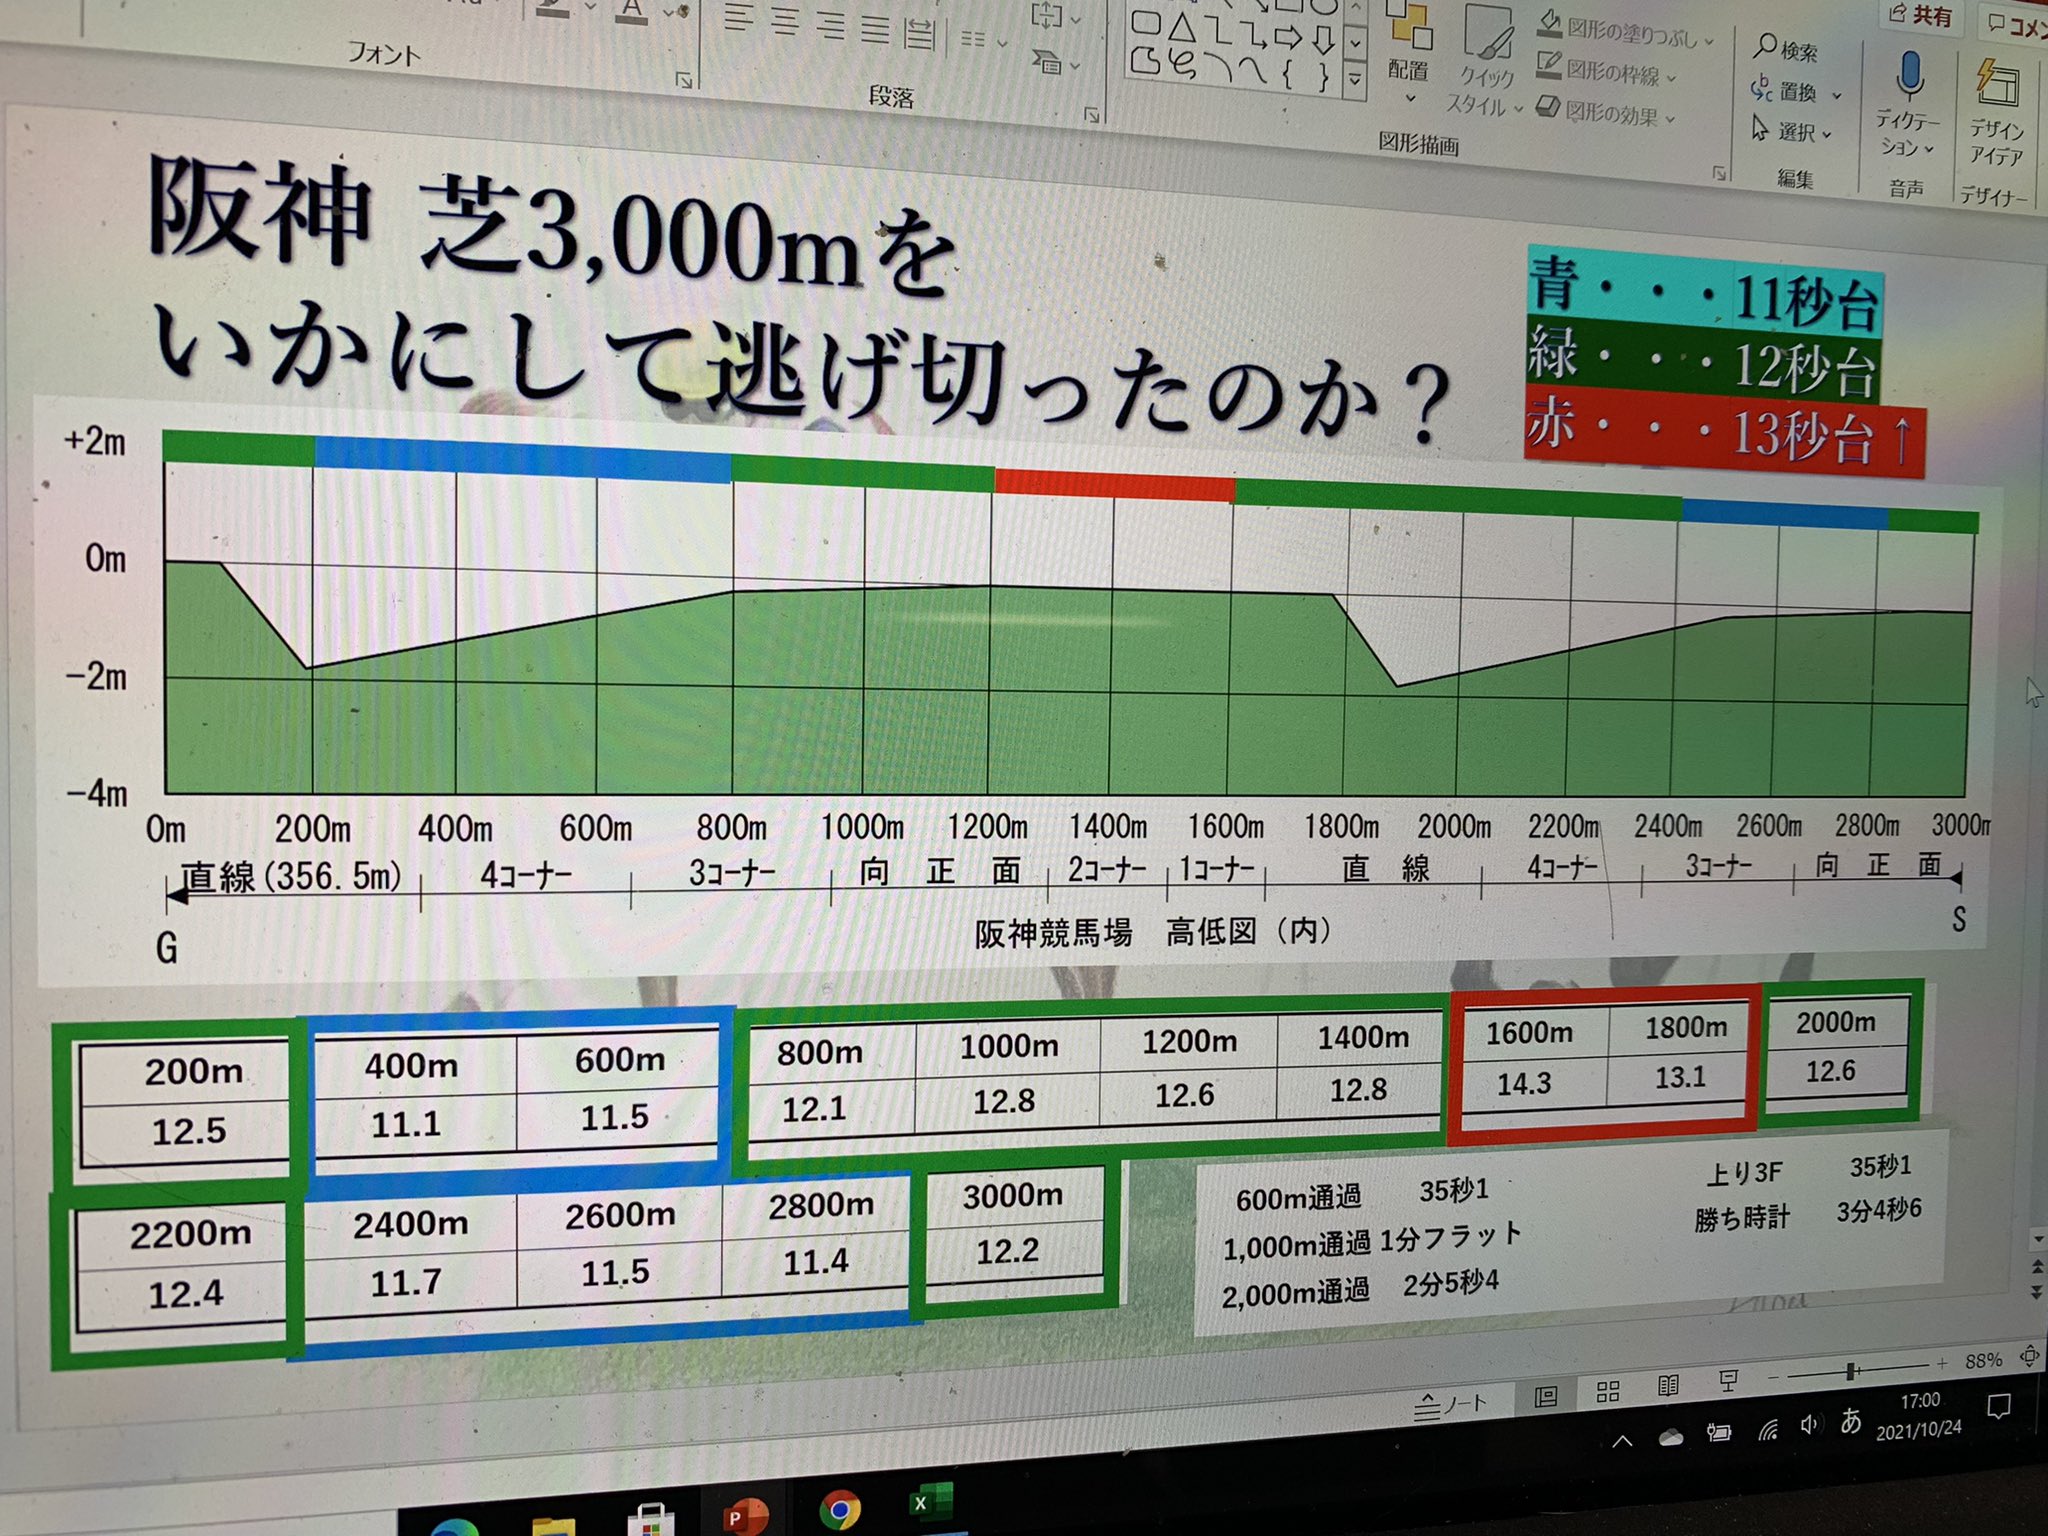Click the zoom slider handle
Screen dimensions: 2048x1536
[1851, 1371]
